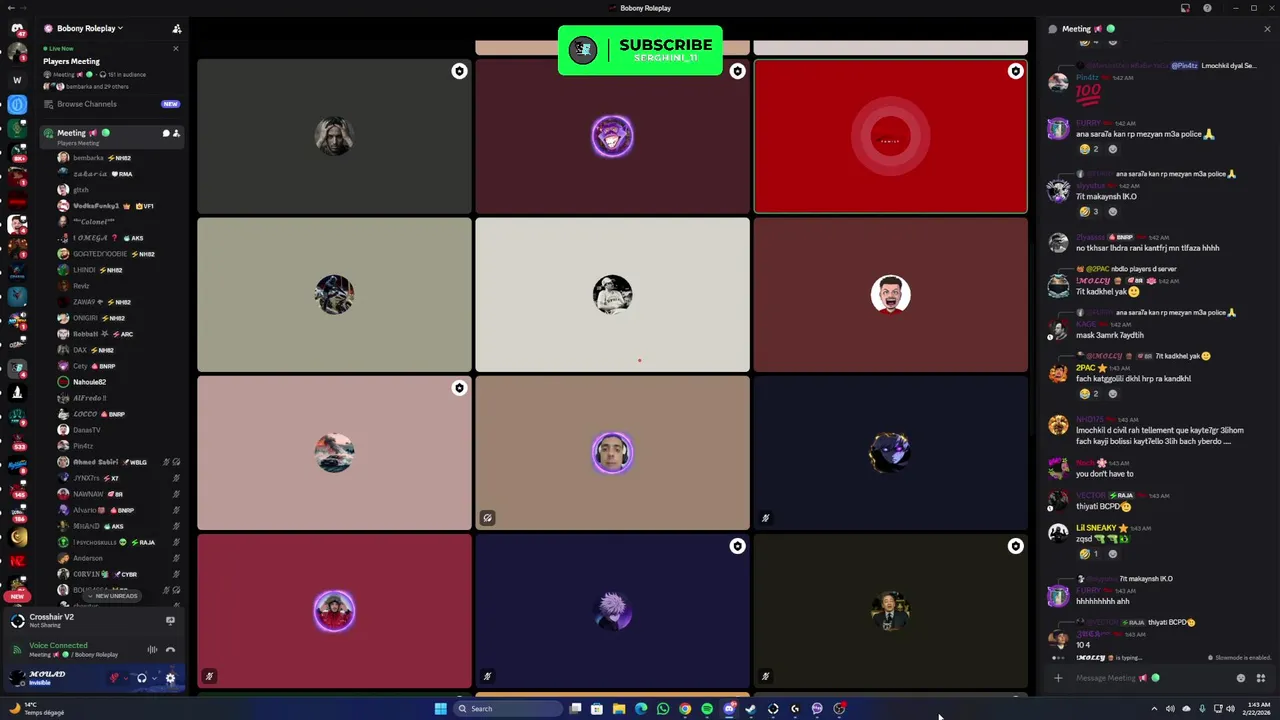
Task: Open Windows Start menu on taskbar
Action: point(440,709)
